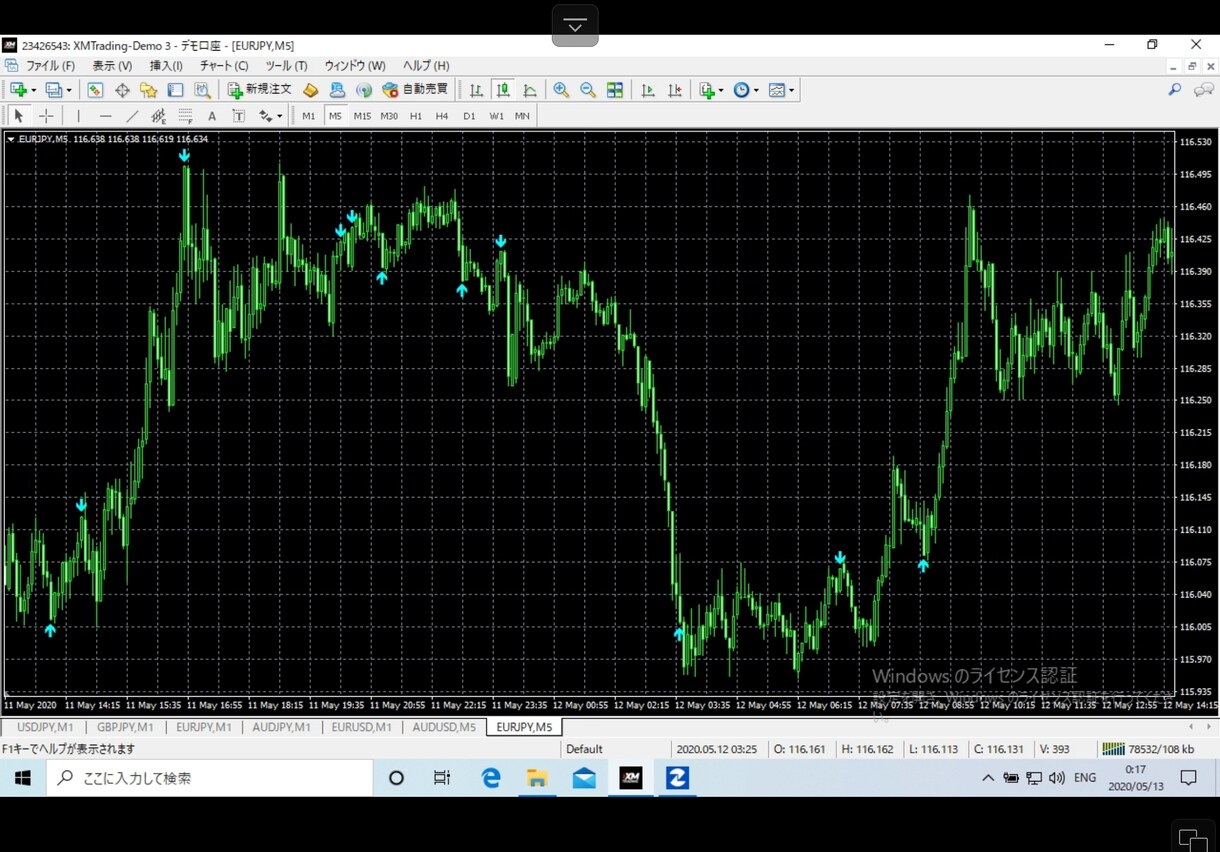Screen dimensions: 1220x852
Task: Open the ツール (T) menu
Action: coord(286,66)
